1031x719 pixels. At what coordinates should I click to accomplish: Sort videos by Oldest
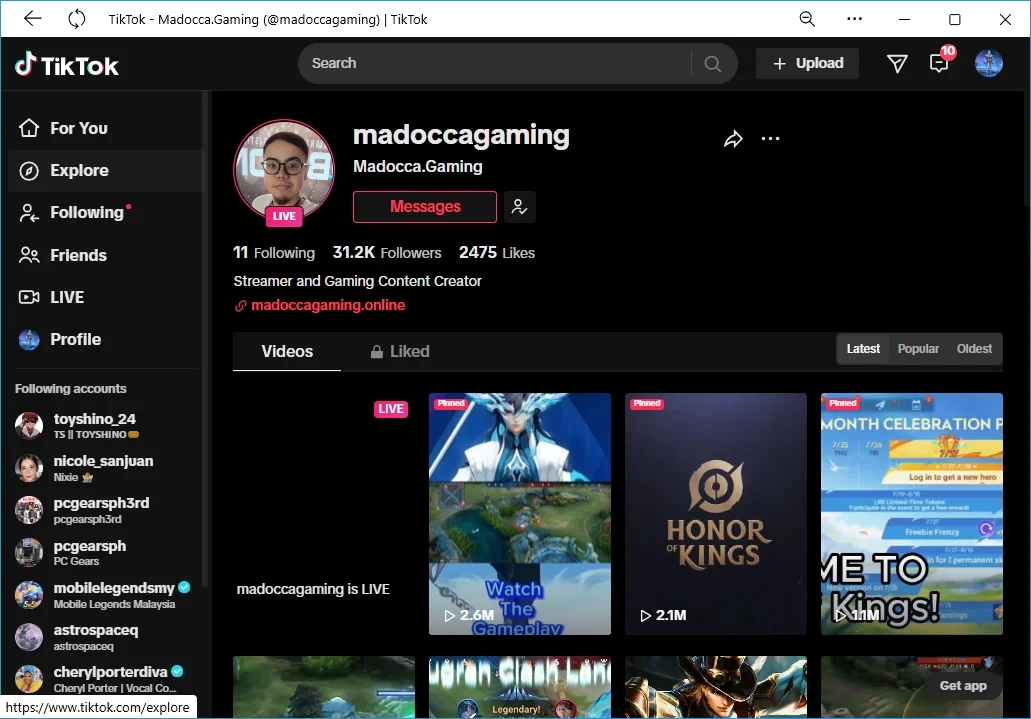974,349
